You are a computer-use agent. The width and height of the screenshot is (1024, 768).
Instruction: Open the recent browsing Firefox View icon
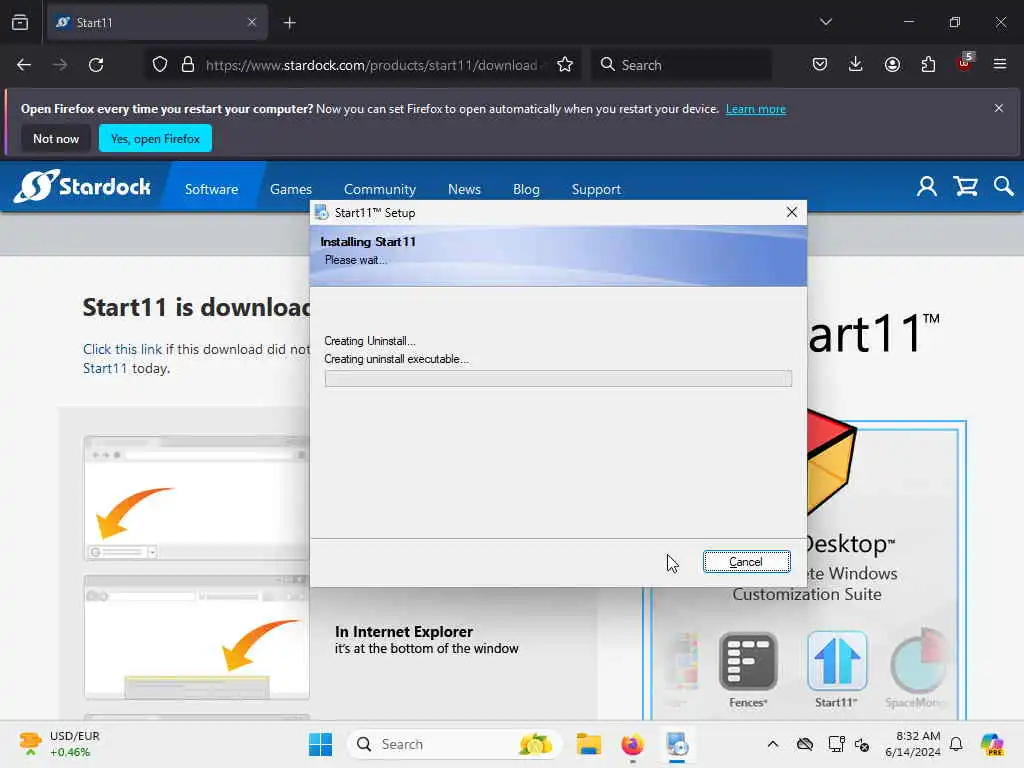(20, 22)
